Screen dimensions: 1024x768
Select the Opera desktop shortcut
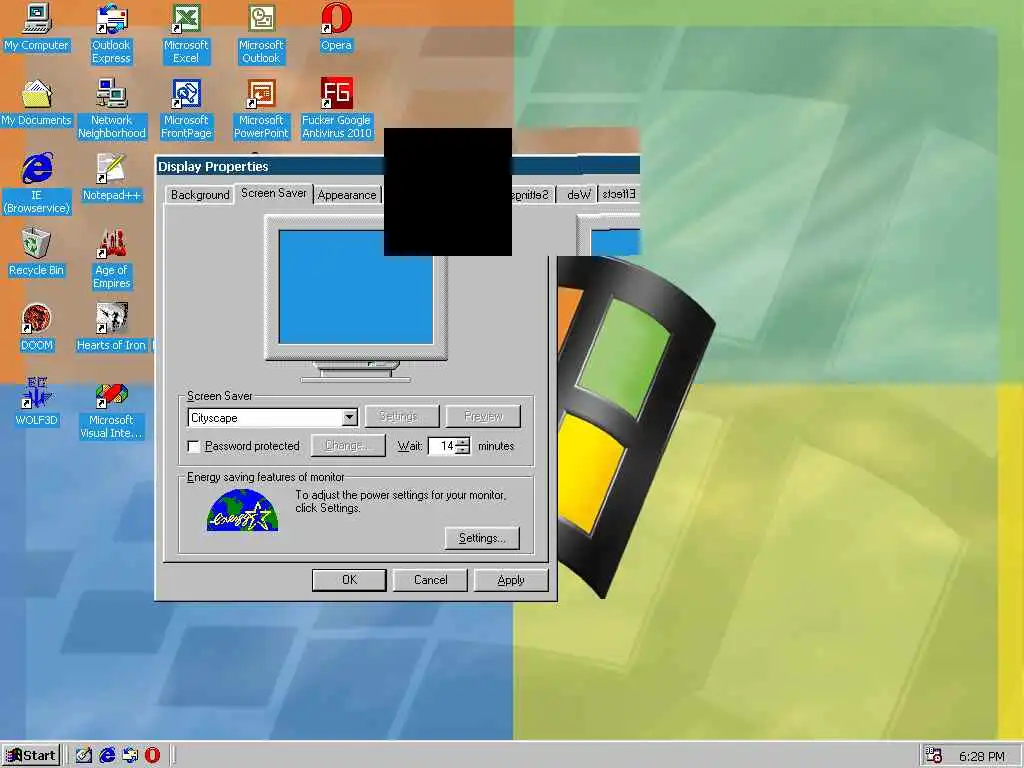click(336, 27)
